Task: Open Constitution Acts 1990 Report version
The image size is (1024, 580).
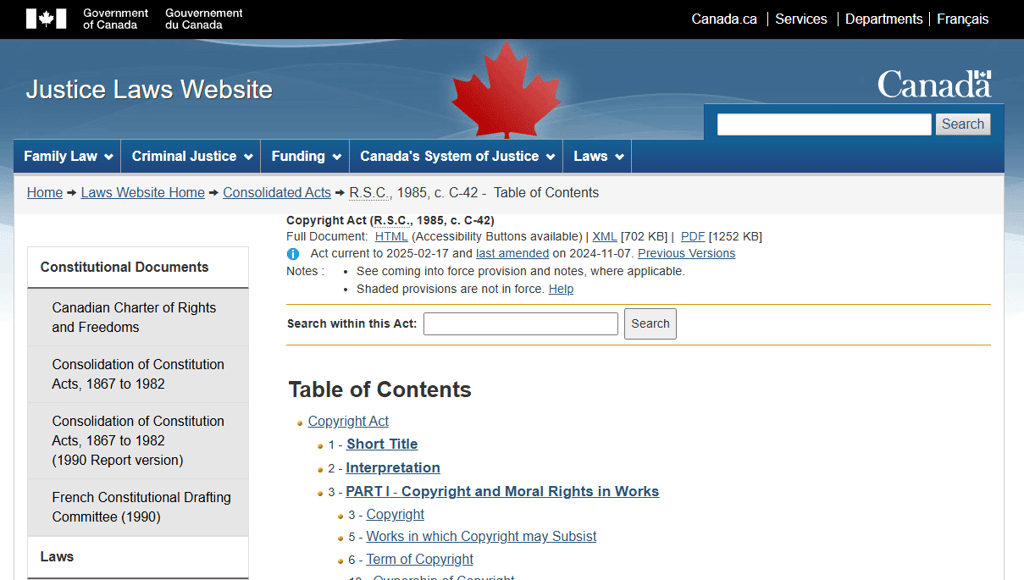Action: 138,441
